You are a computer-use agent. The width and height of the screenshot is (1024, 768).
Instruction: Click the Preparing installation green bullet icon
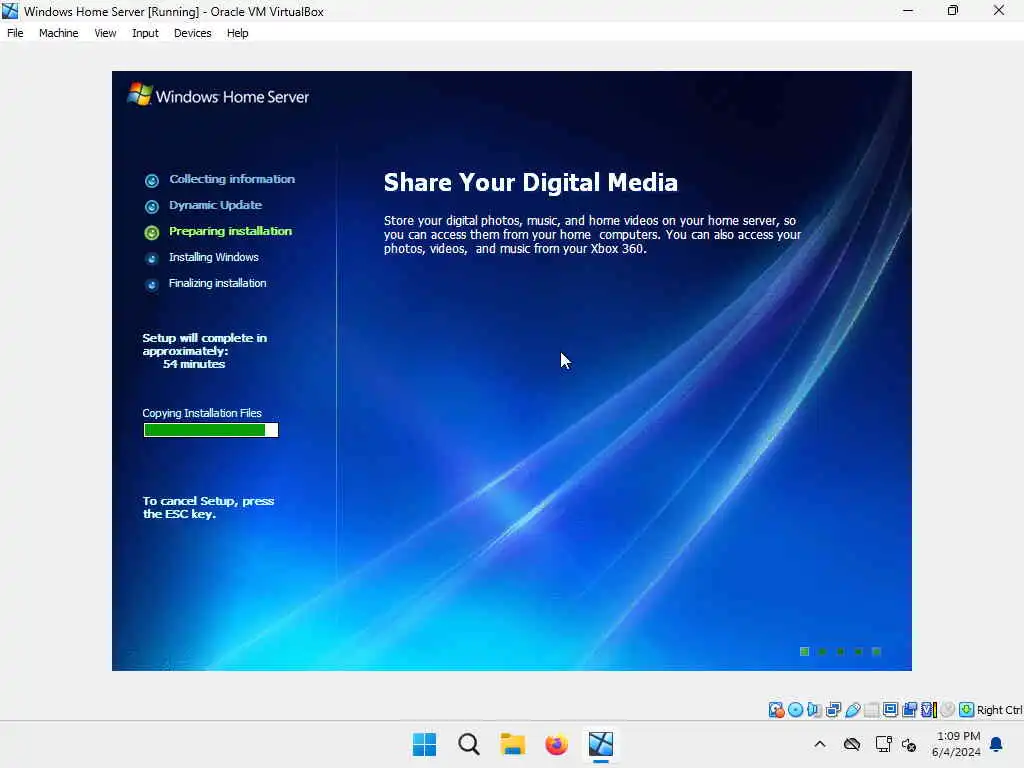click(152, 232)
